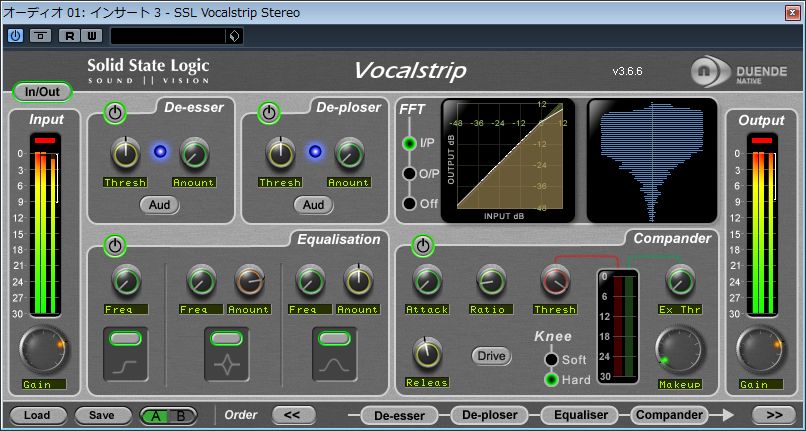Click the second EQ band Freq knob
Viewport: 806px width, 431px height.
tap(202, 280)
